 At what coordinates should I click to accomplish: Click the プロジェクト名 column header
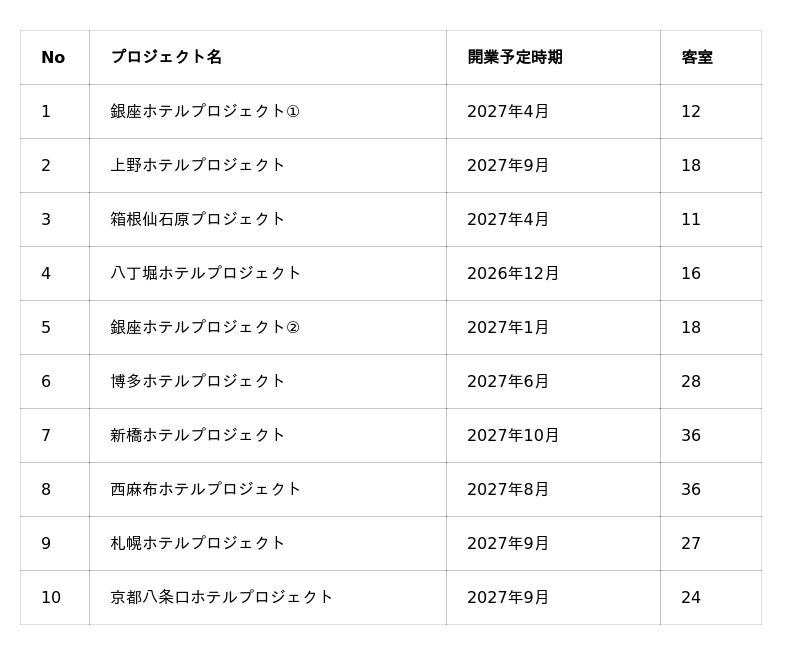pos(166,57)
